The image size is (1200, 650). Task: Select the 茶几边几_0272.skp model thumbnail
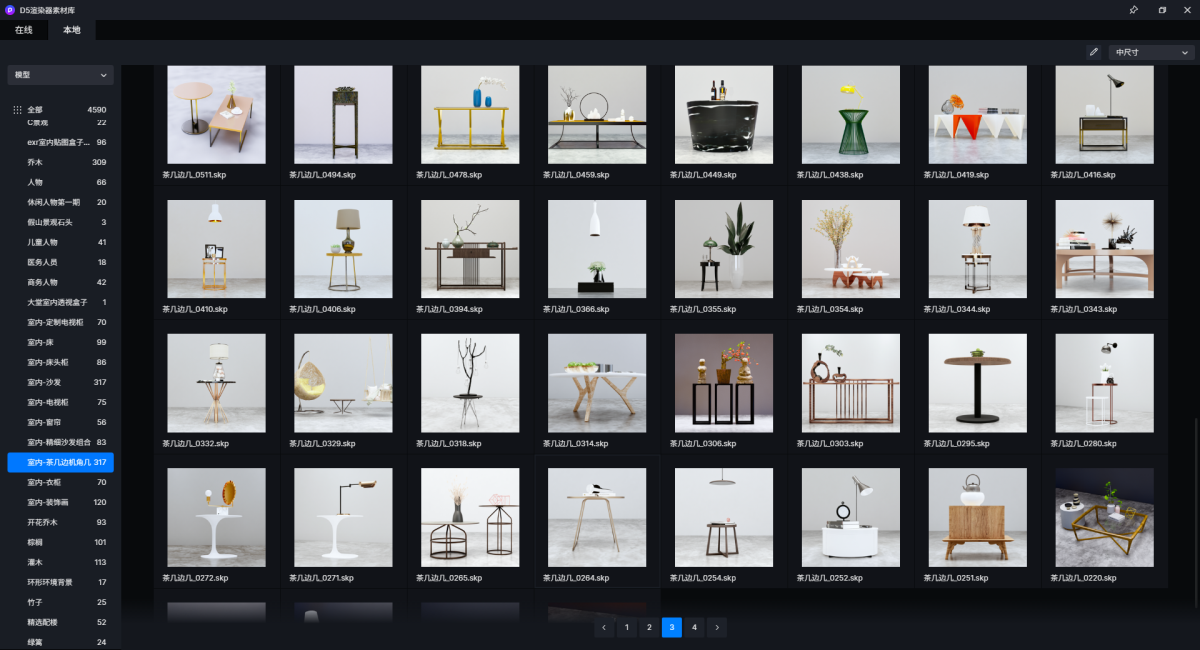[216, 517]
